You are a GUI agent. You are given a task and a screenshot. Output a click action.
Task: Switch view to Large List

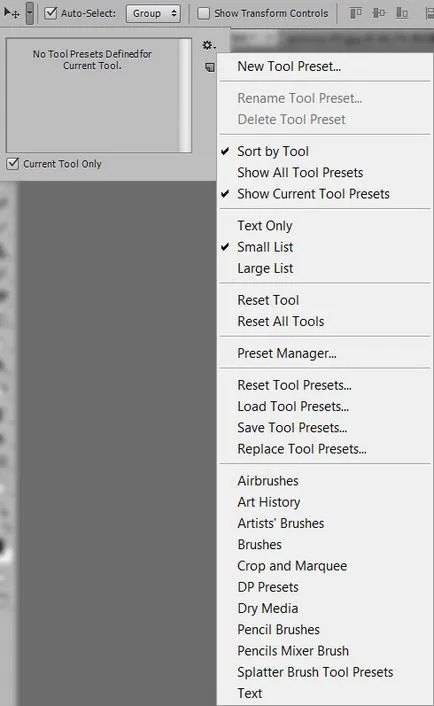click(265, 268)
